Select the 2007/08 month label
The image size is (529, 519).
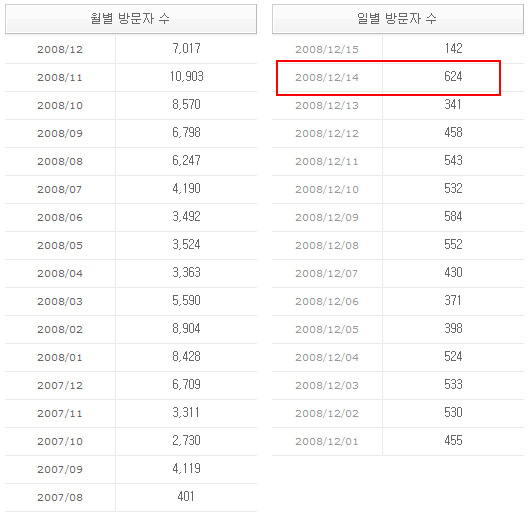[x=60, y=498]
